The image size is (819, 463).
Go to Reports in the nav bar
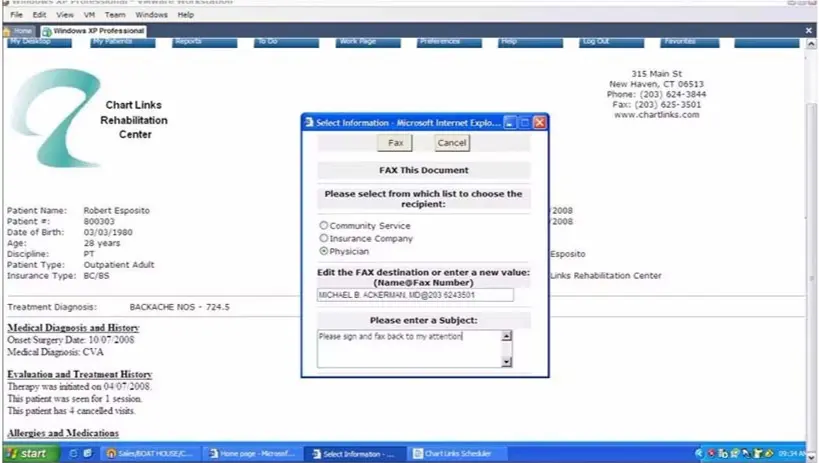(204, 42)
